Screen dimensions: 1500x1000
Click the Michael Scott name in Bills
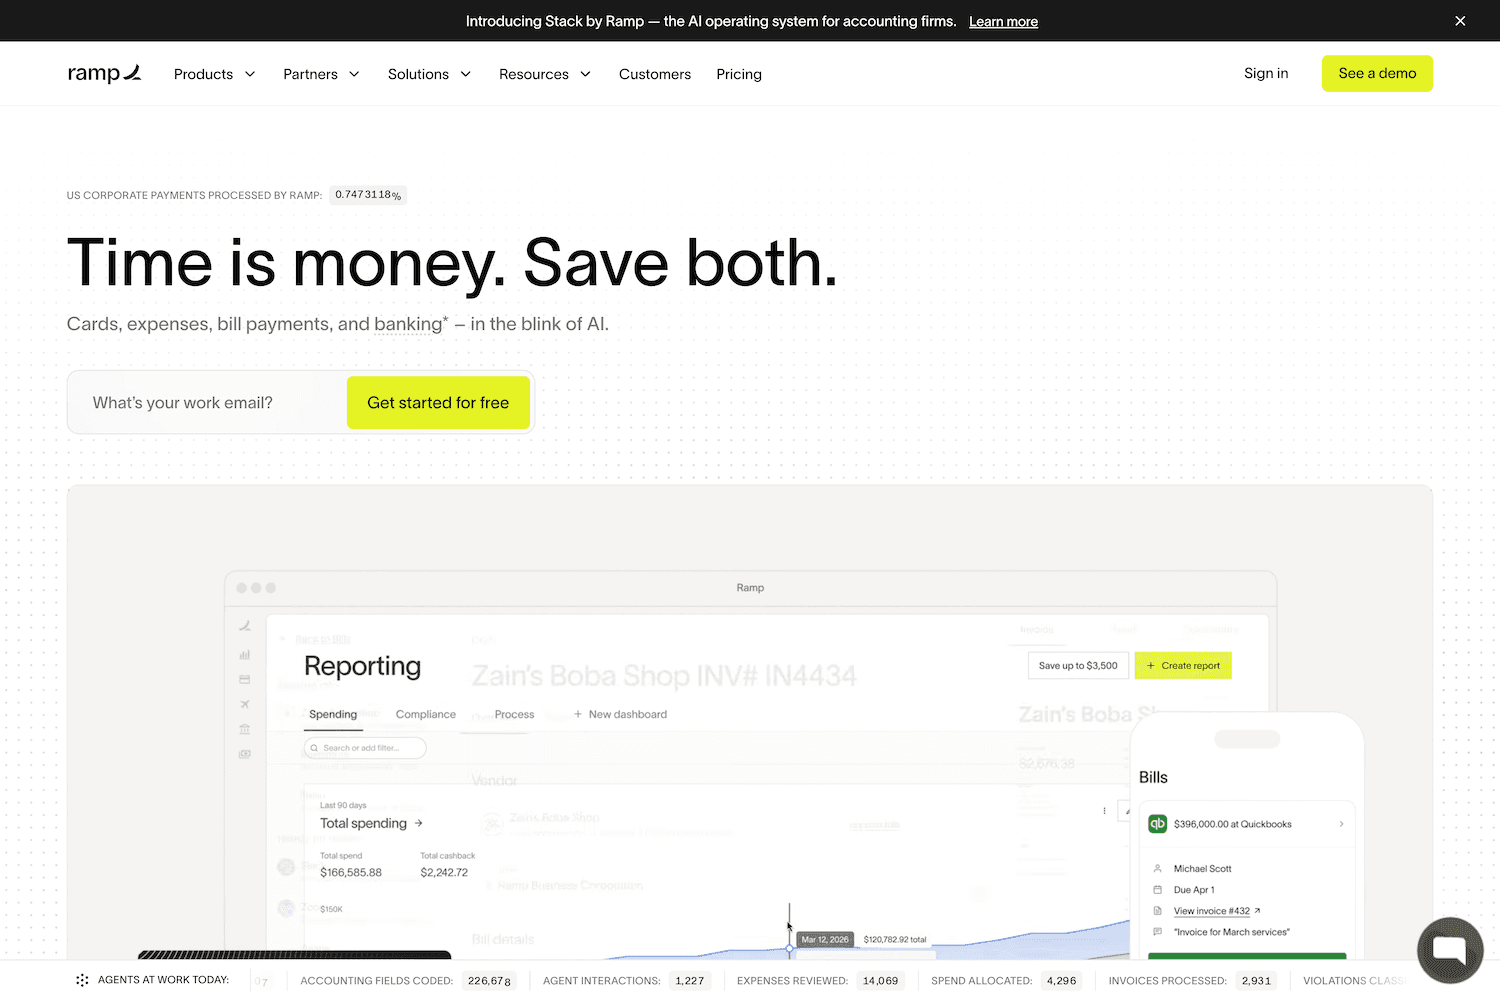coord(1203,869)
